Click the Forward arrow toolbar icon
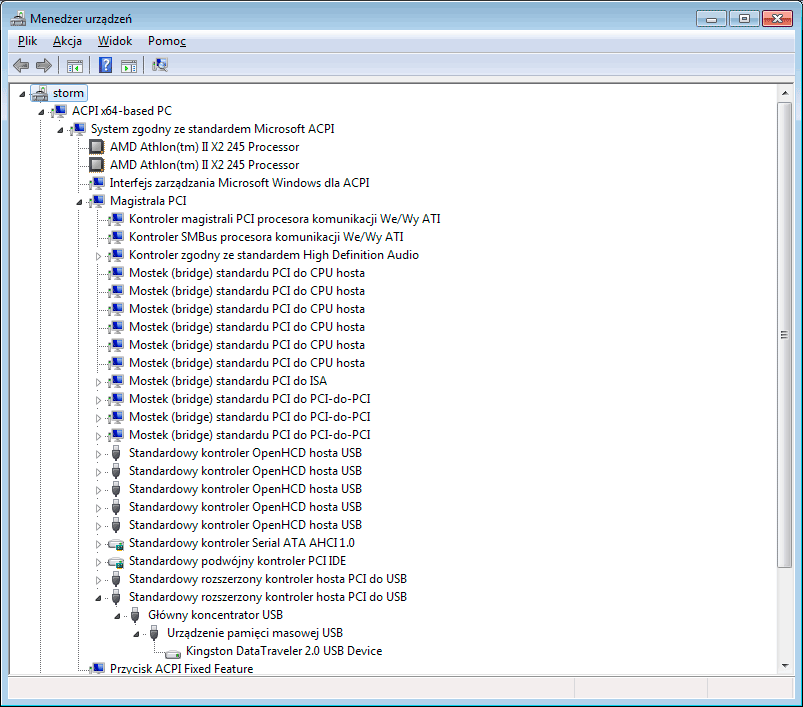Image resolution: width=803 pixels, height=707 pixels. coord(44,65)
